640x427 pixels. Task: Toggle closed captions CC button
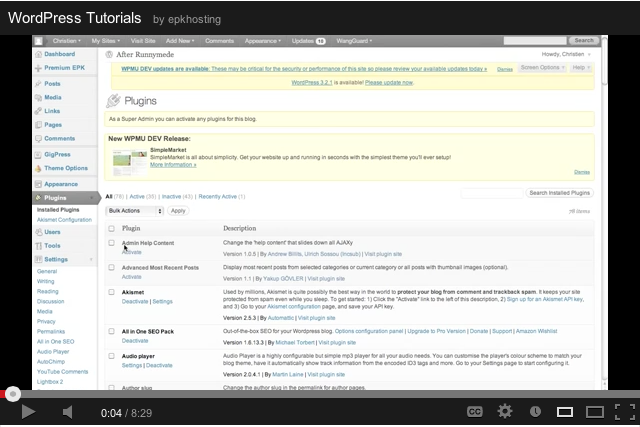(x=474, y=412)
